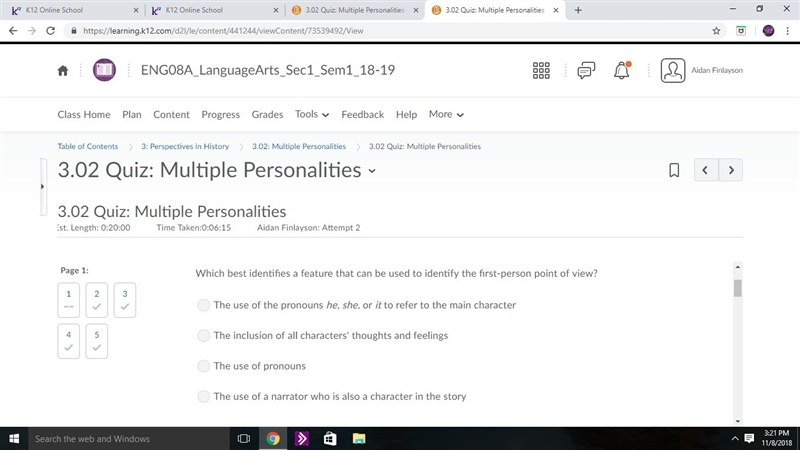800x450 pixels.
Task: Select answer about pronouns he, she, or it
Action: click(x=204, y=305)
